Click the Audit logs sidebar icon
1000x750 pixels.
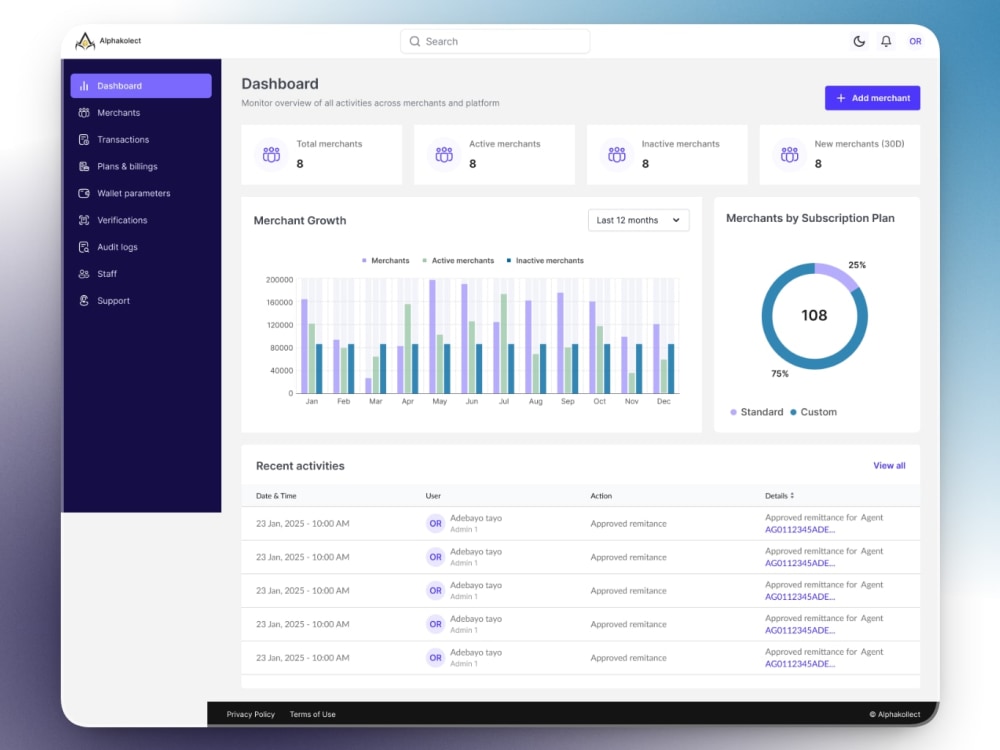pos(84,247)
